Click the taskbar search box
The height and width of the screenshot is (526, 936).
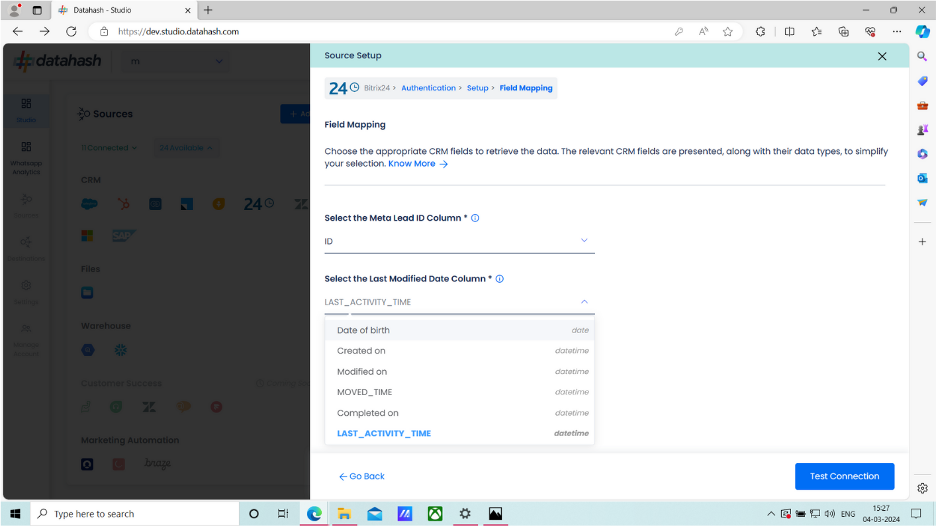134,513
